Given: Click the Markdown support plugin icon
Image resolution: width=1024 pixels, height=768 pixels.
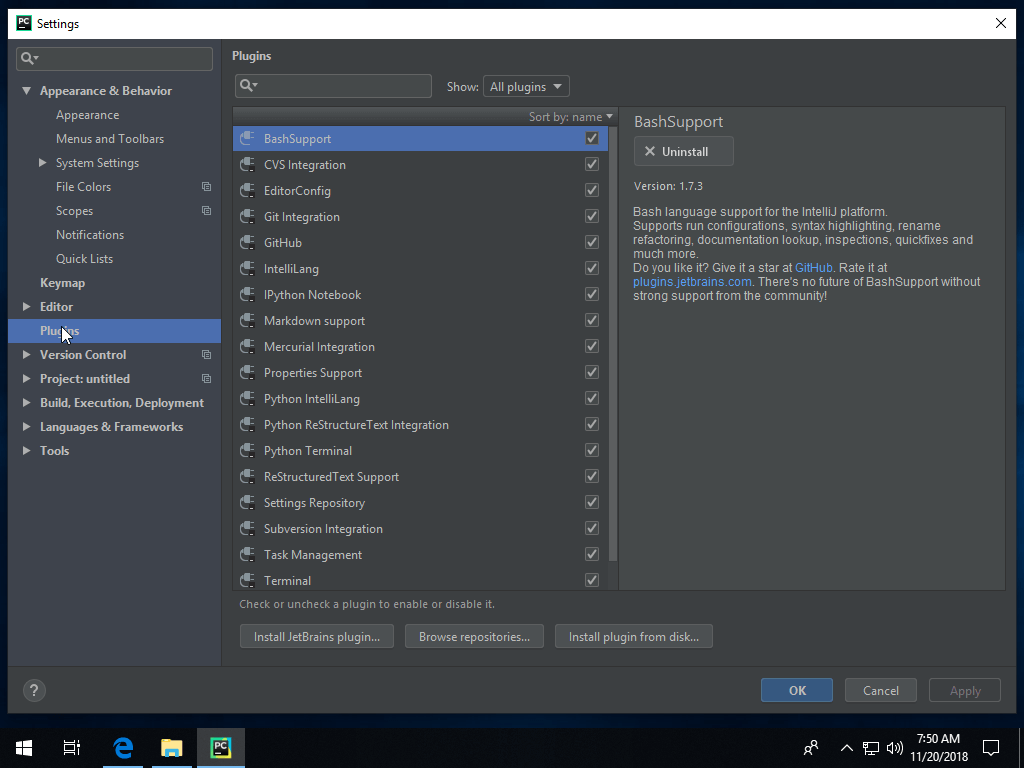Looking at the screenshot, I should point(248,321).
